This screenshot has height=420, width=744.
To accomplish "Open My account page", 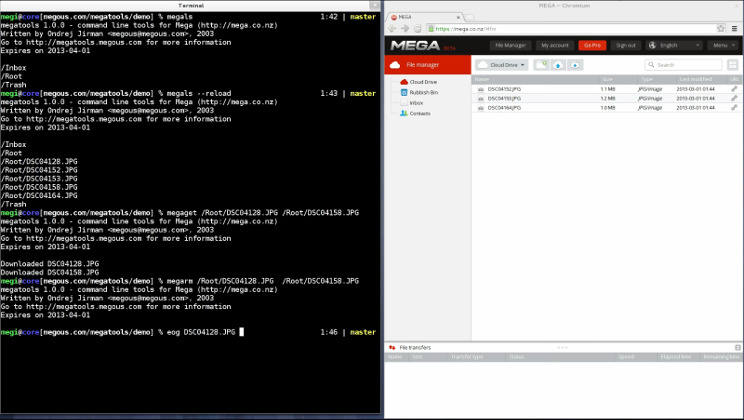I will 555,45.
